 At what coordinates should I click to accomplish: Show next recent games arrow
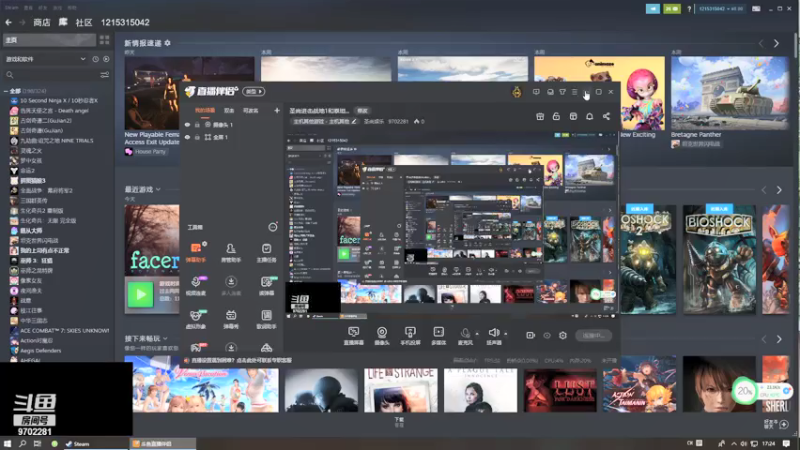pyautogui.click(x=779, y=190)
